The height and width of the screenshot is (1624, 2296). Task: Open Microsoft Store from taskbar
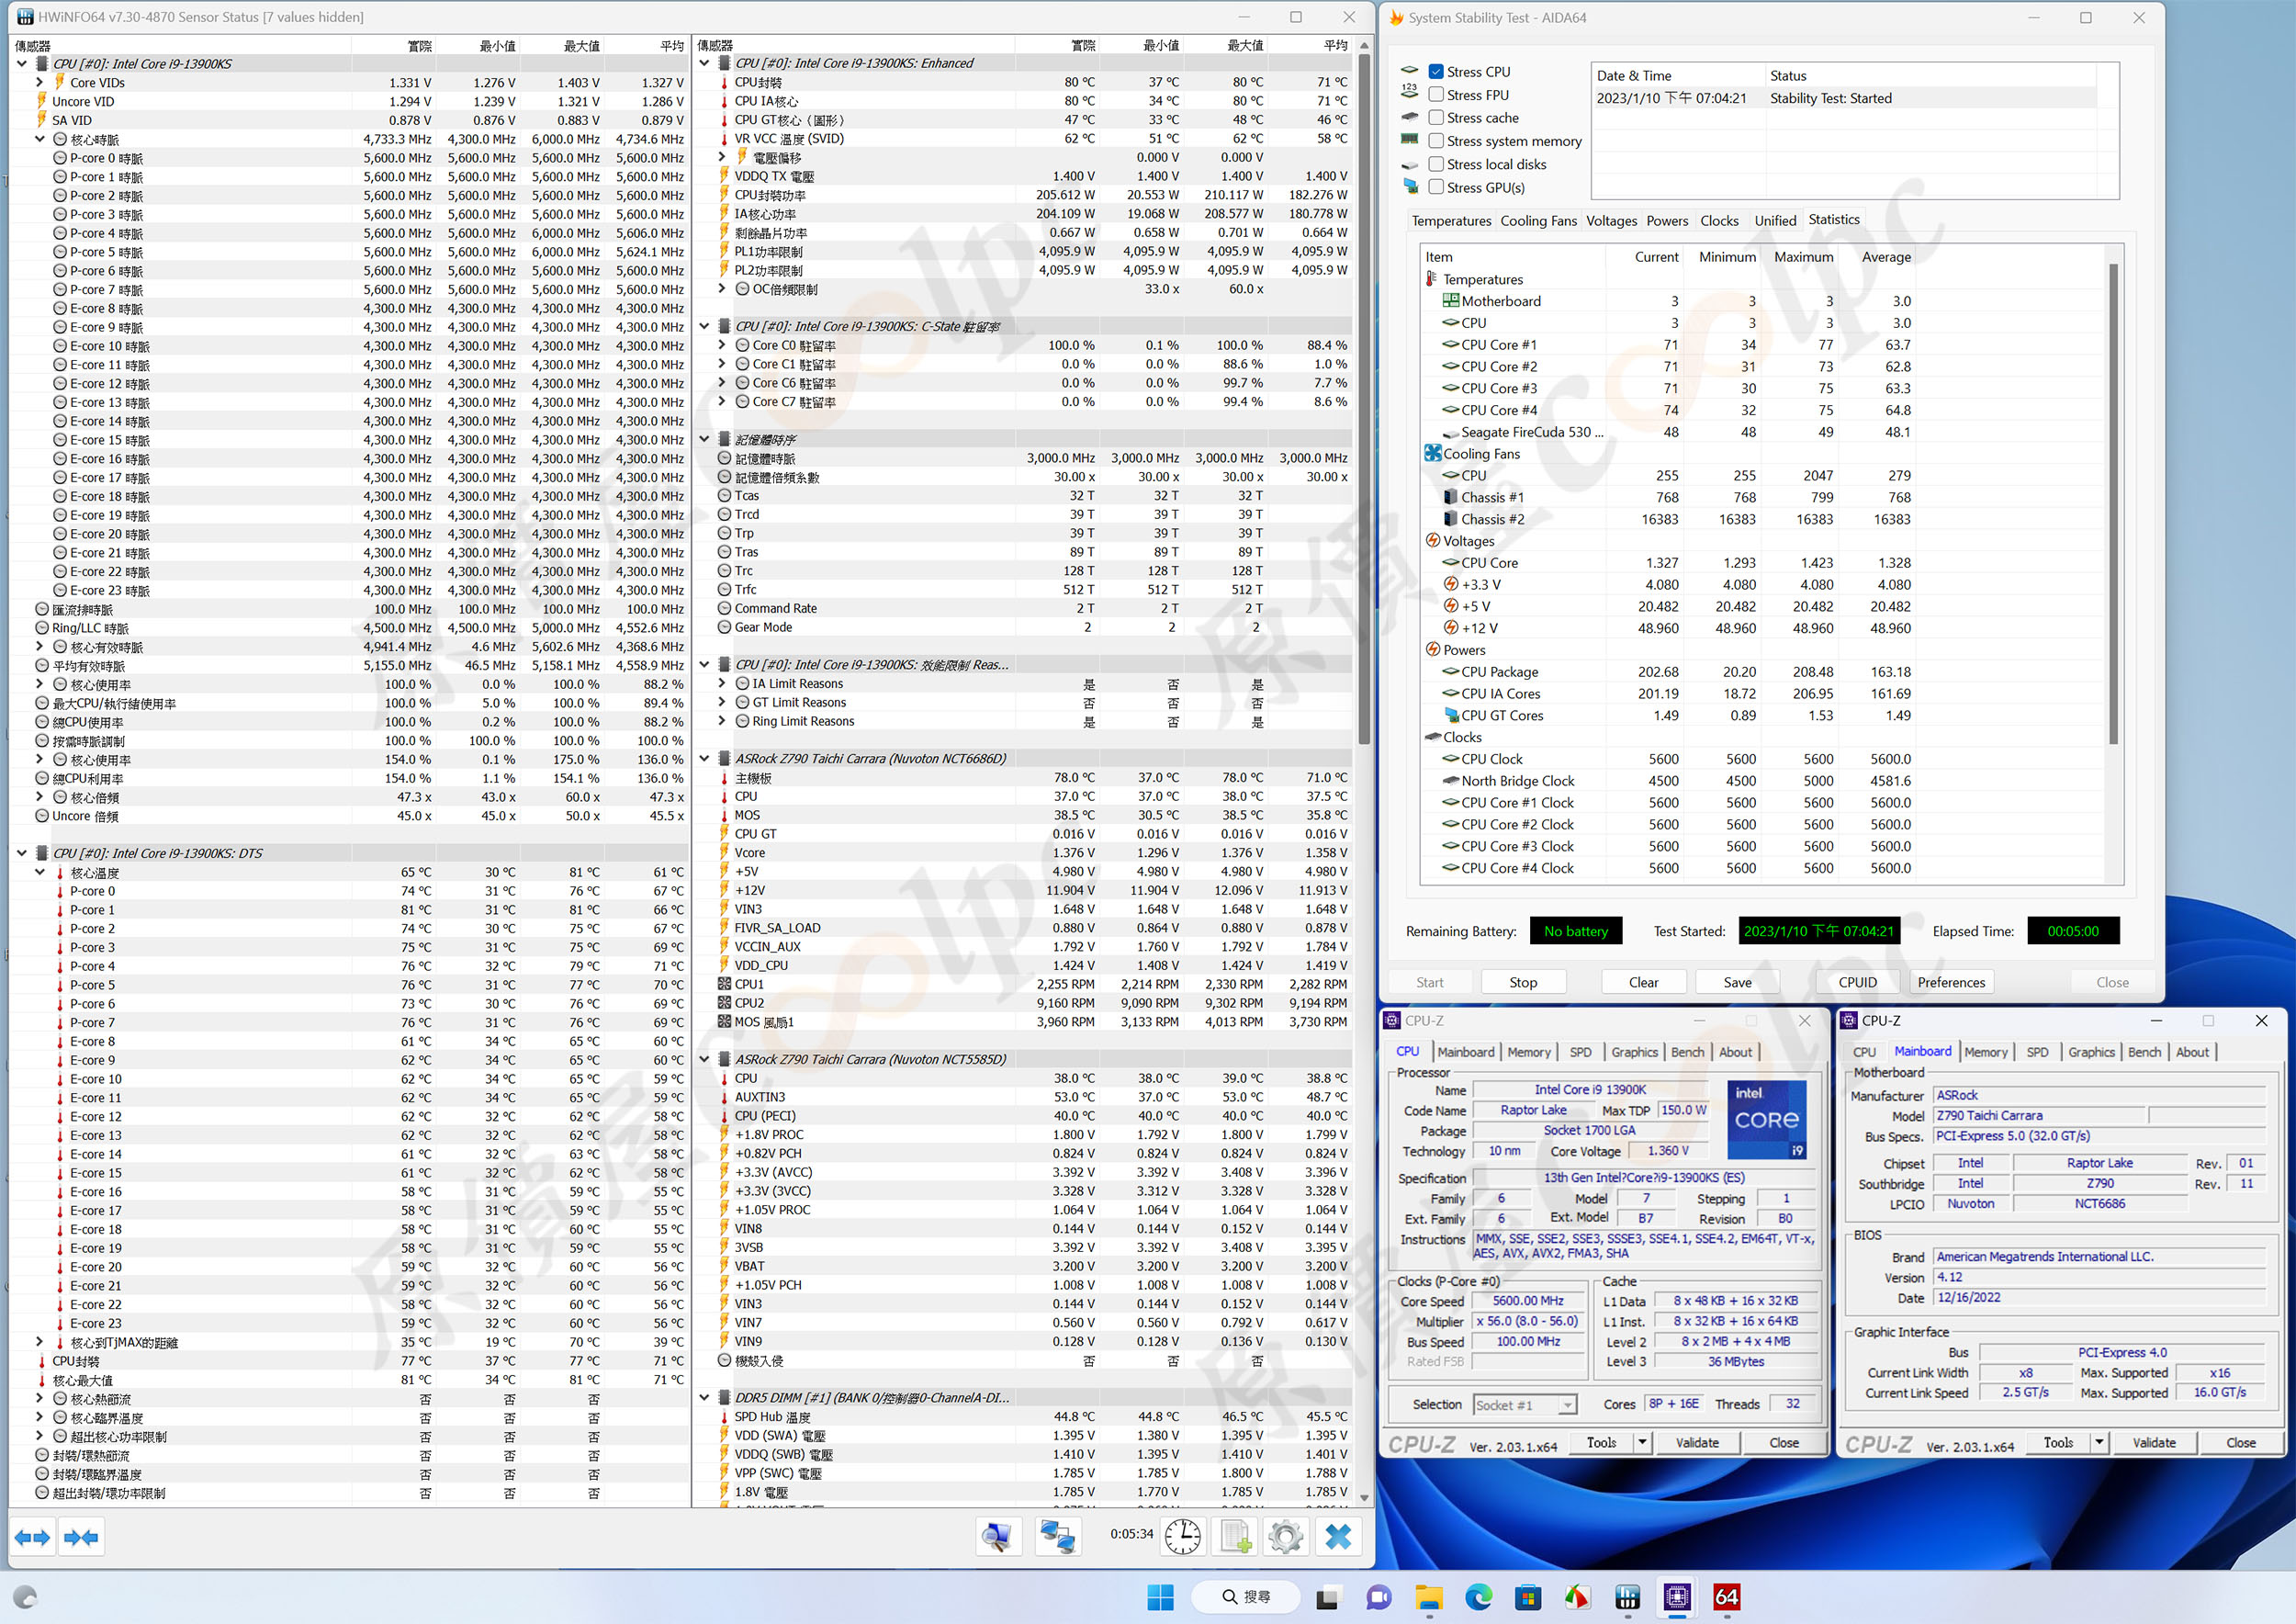click(1528, 1597)
